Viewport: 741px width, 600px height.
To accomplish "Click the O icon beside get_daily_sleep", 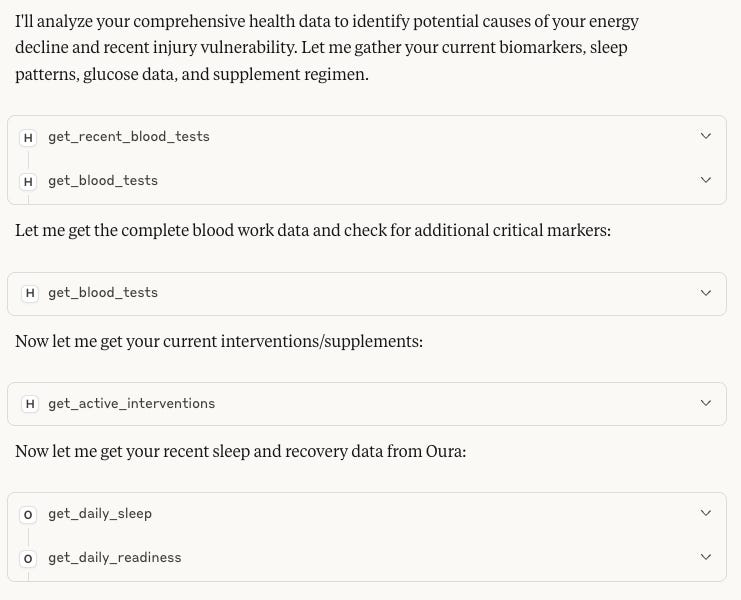I will click(x=28, y=514).
